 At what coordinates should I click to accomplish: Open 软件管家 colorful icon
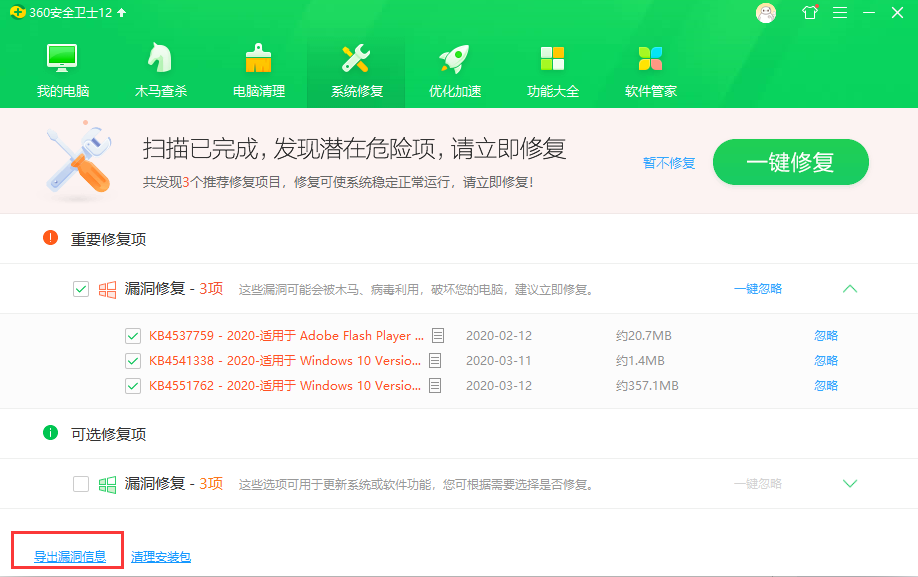(x=650, y=59)
